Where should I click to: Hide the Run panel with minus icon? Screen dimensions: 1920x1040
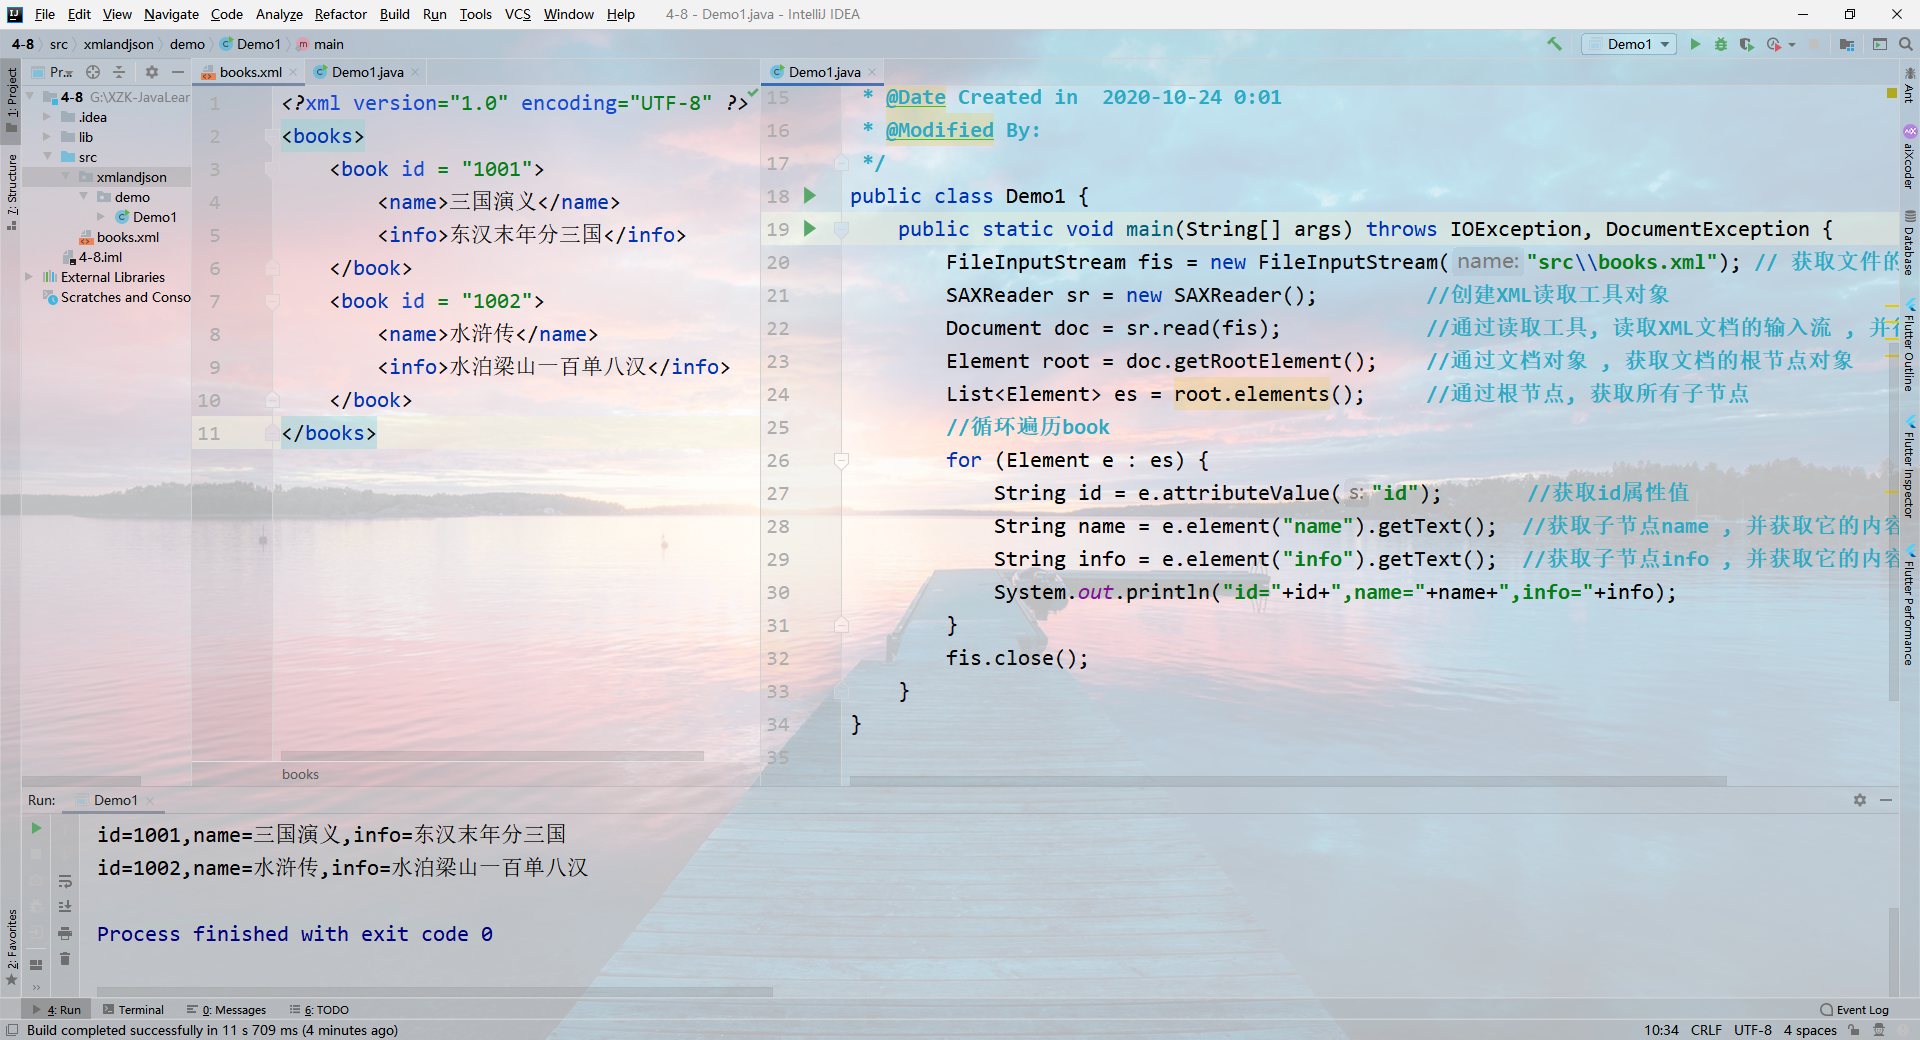[x=1886, y=800]
